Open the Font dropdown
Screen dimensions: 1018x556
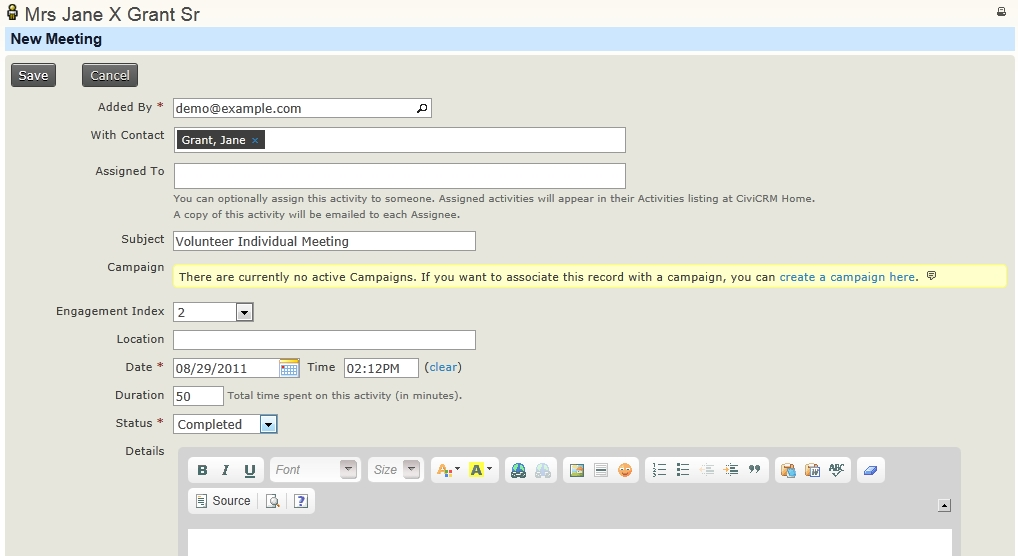(313, 470)
